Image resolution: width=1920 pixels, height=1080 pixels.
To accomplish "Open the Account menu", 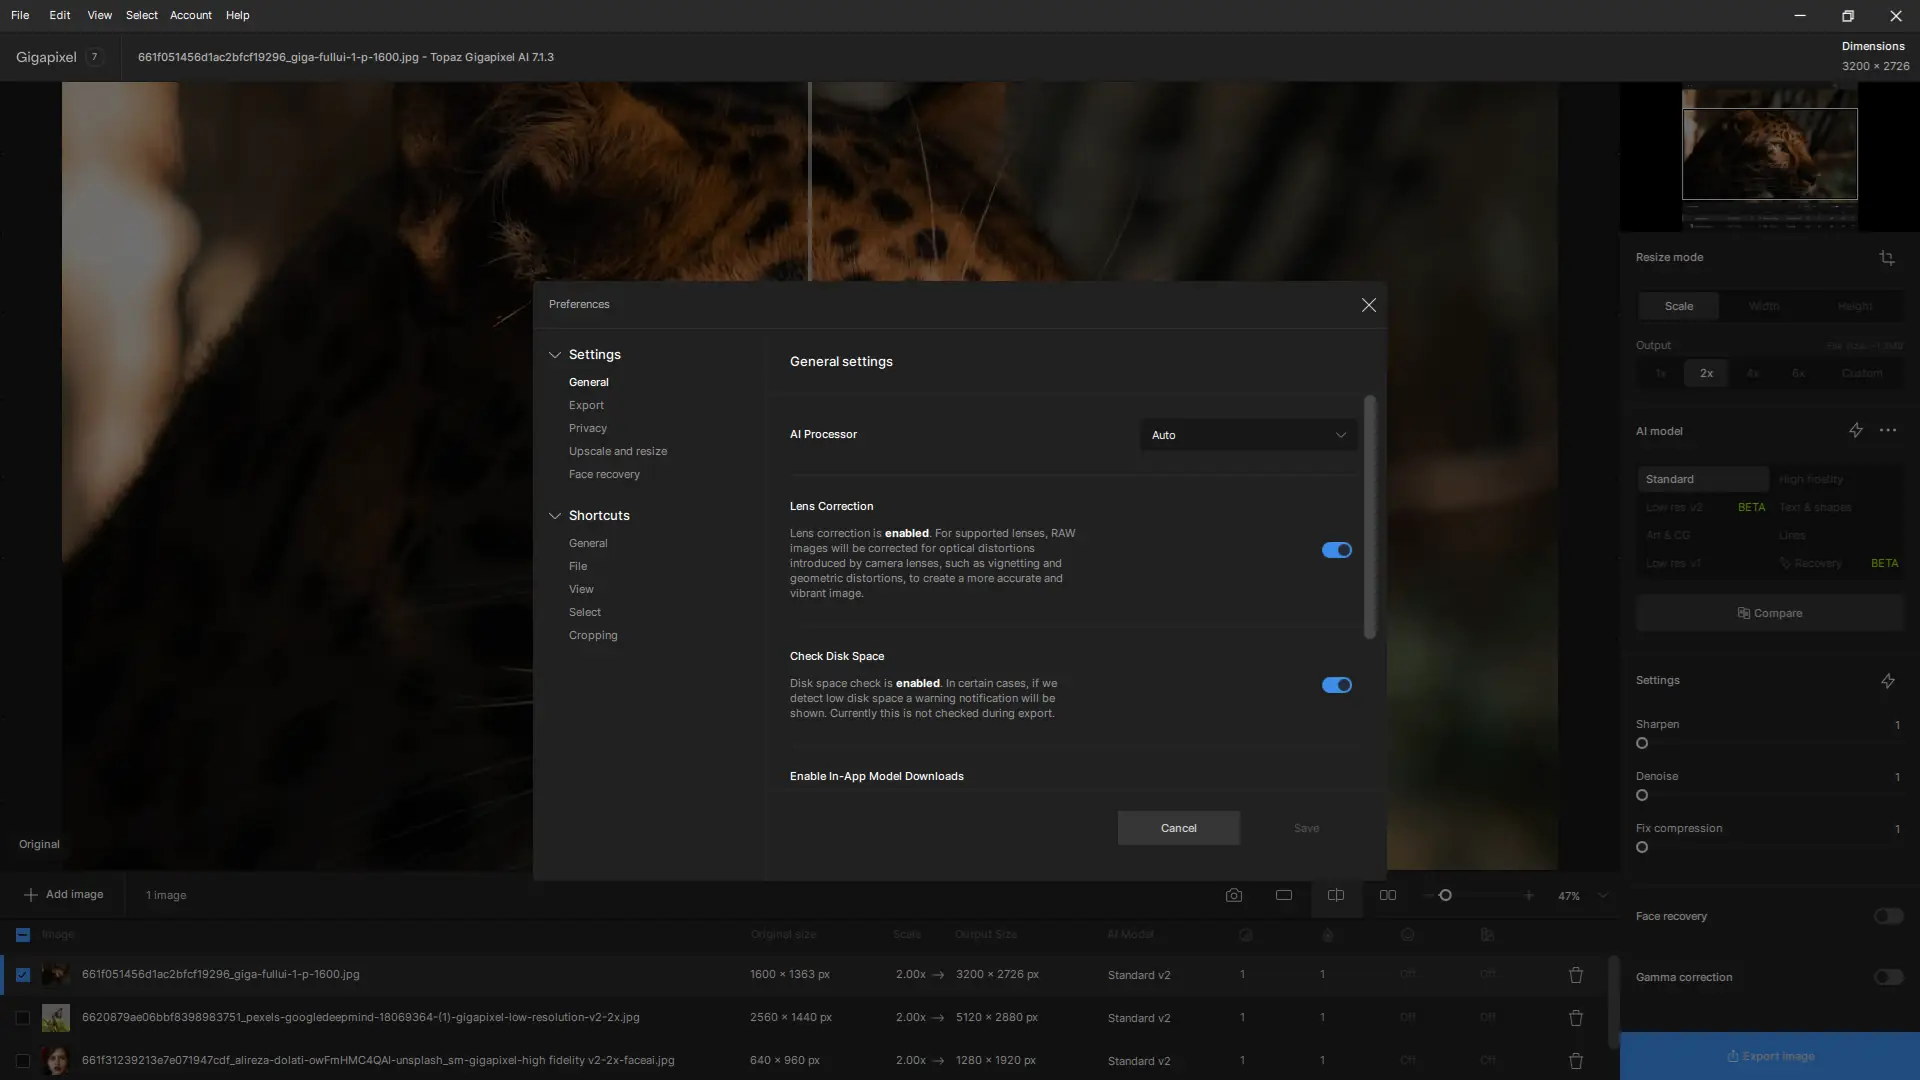I will click(x=190, y=15).
